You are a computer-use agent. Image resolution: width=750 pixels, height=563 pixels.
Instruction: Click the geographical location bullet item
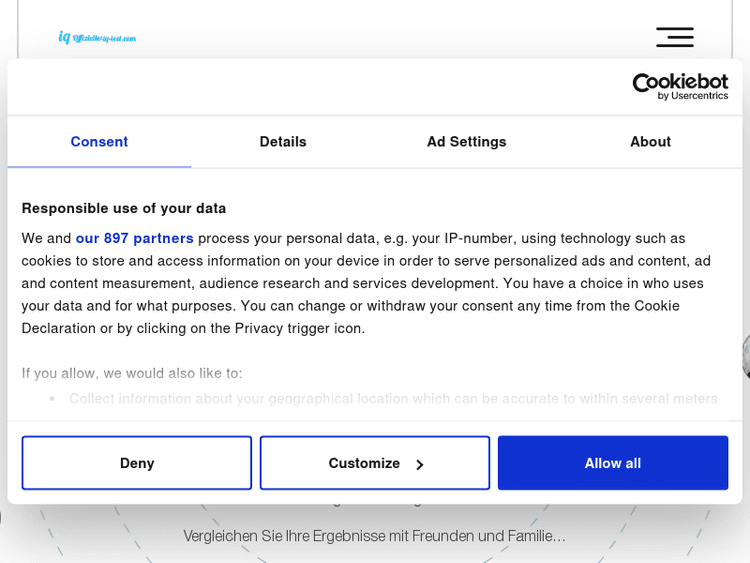pos(393,398)
